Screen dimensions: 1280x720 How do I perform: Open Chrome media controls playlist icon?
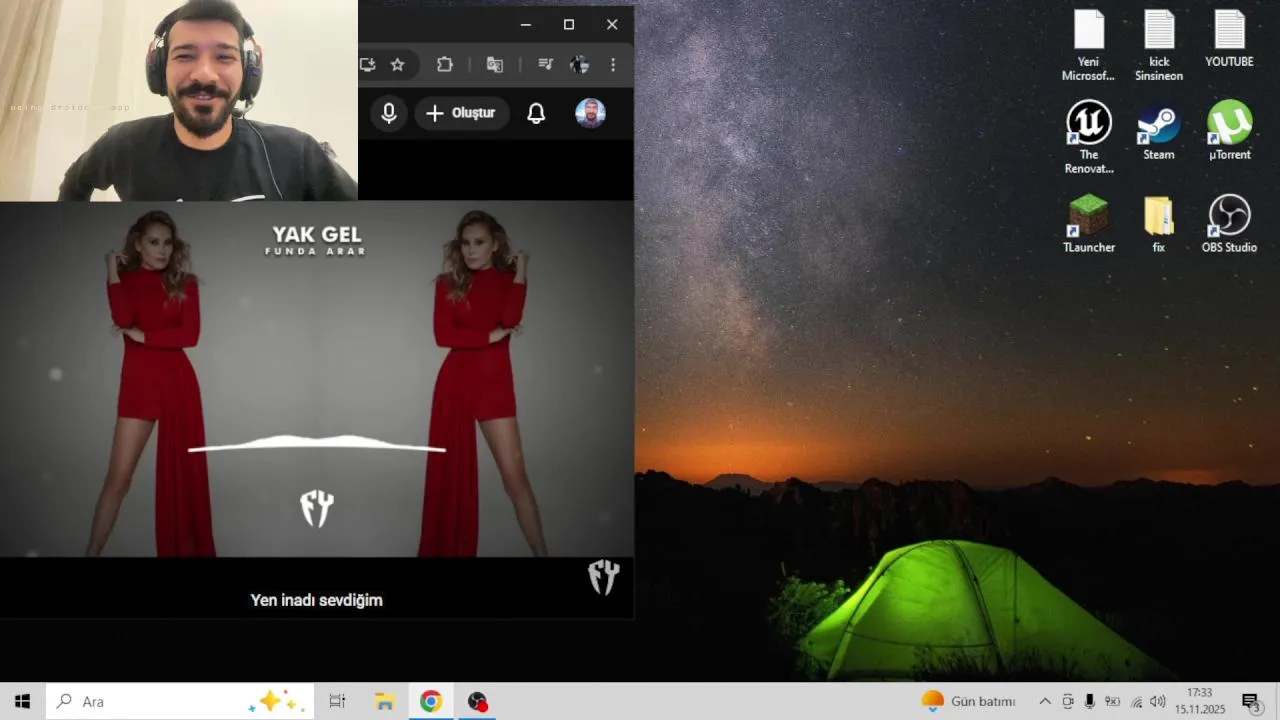pyautogui.click(x=545, y=65)
